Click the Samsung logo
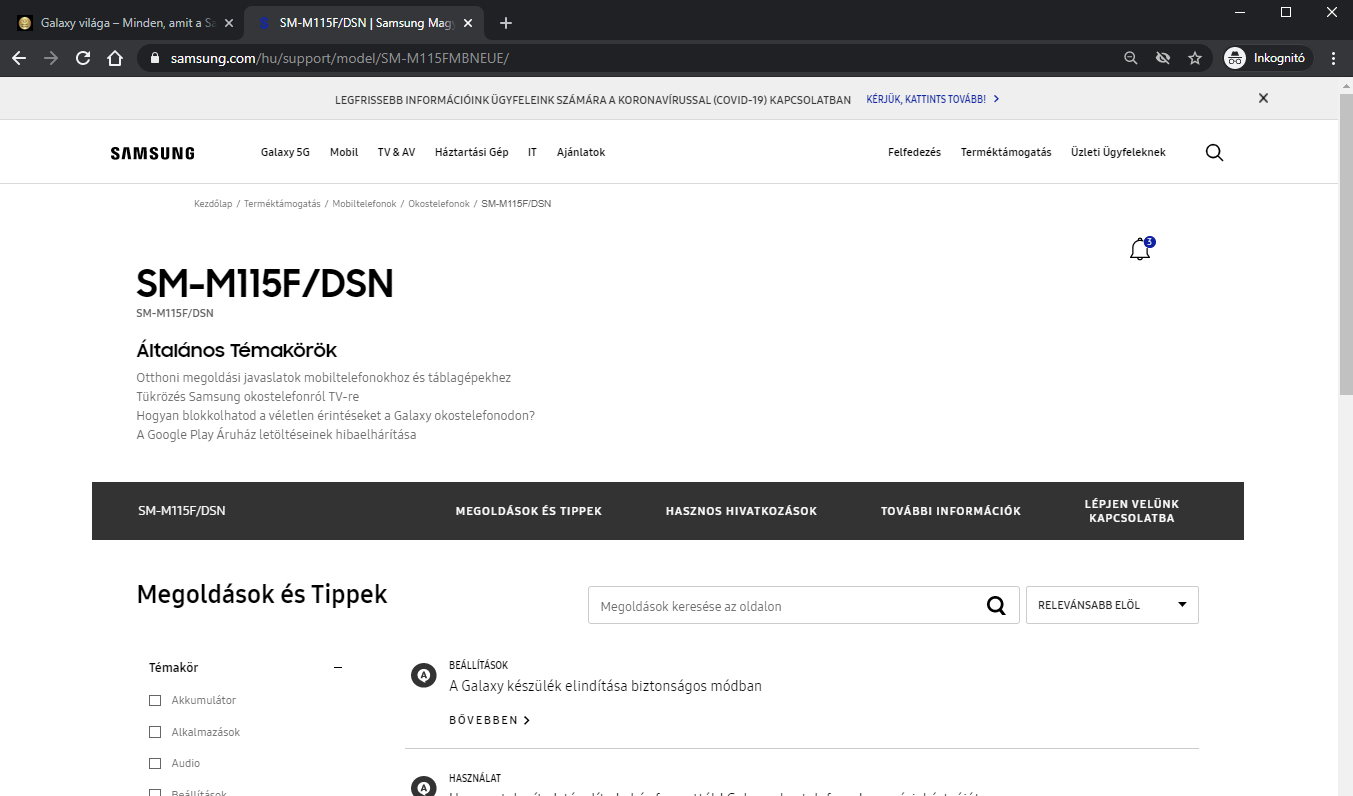1353x796 pixels. point(152,153)
